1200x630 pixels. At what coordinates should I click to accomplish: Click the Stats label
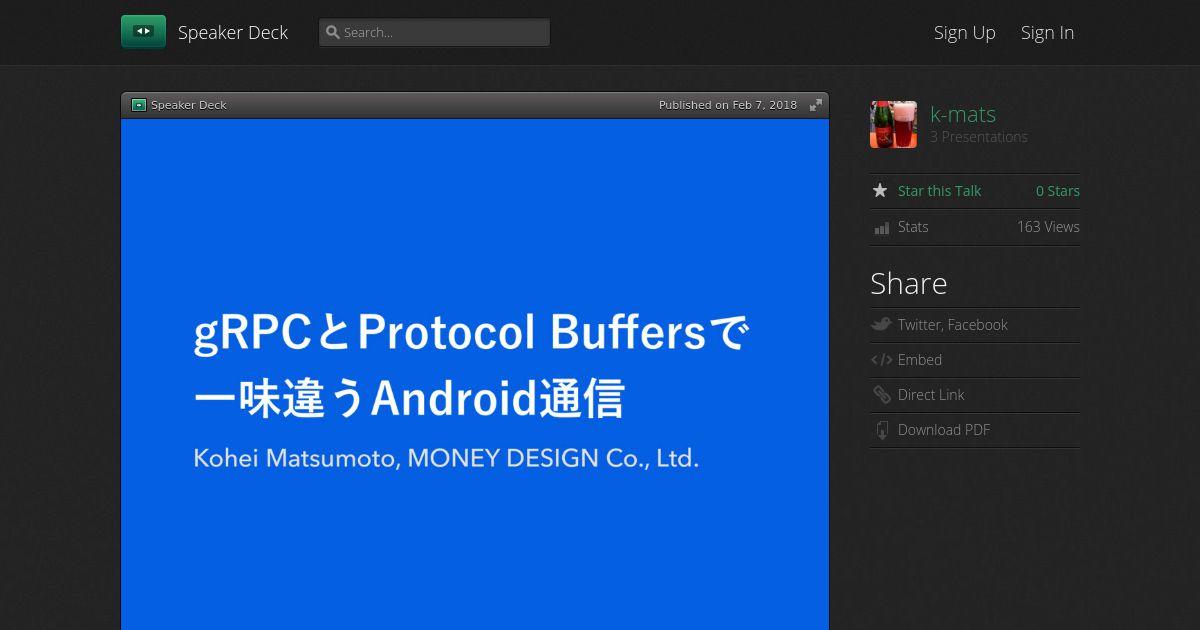pos(913,227)
